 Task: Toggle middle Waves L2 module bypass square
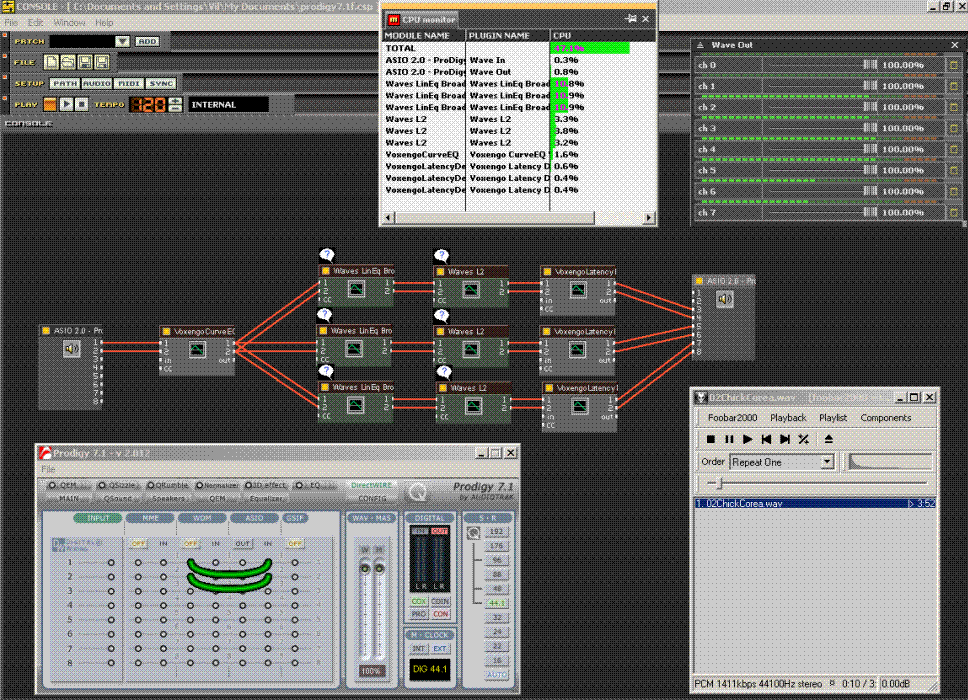[441, 331]
